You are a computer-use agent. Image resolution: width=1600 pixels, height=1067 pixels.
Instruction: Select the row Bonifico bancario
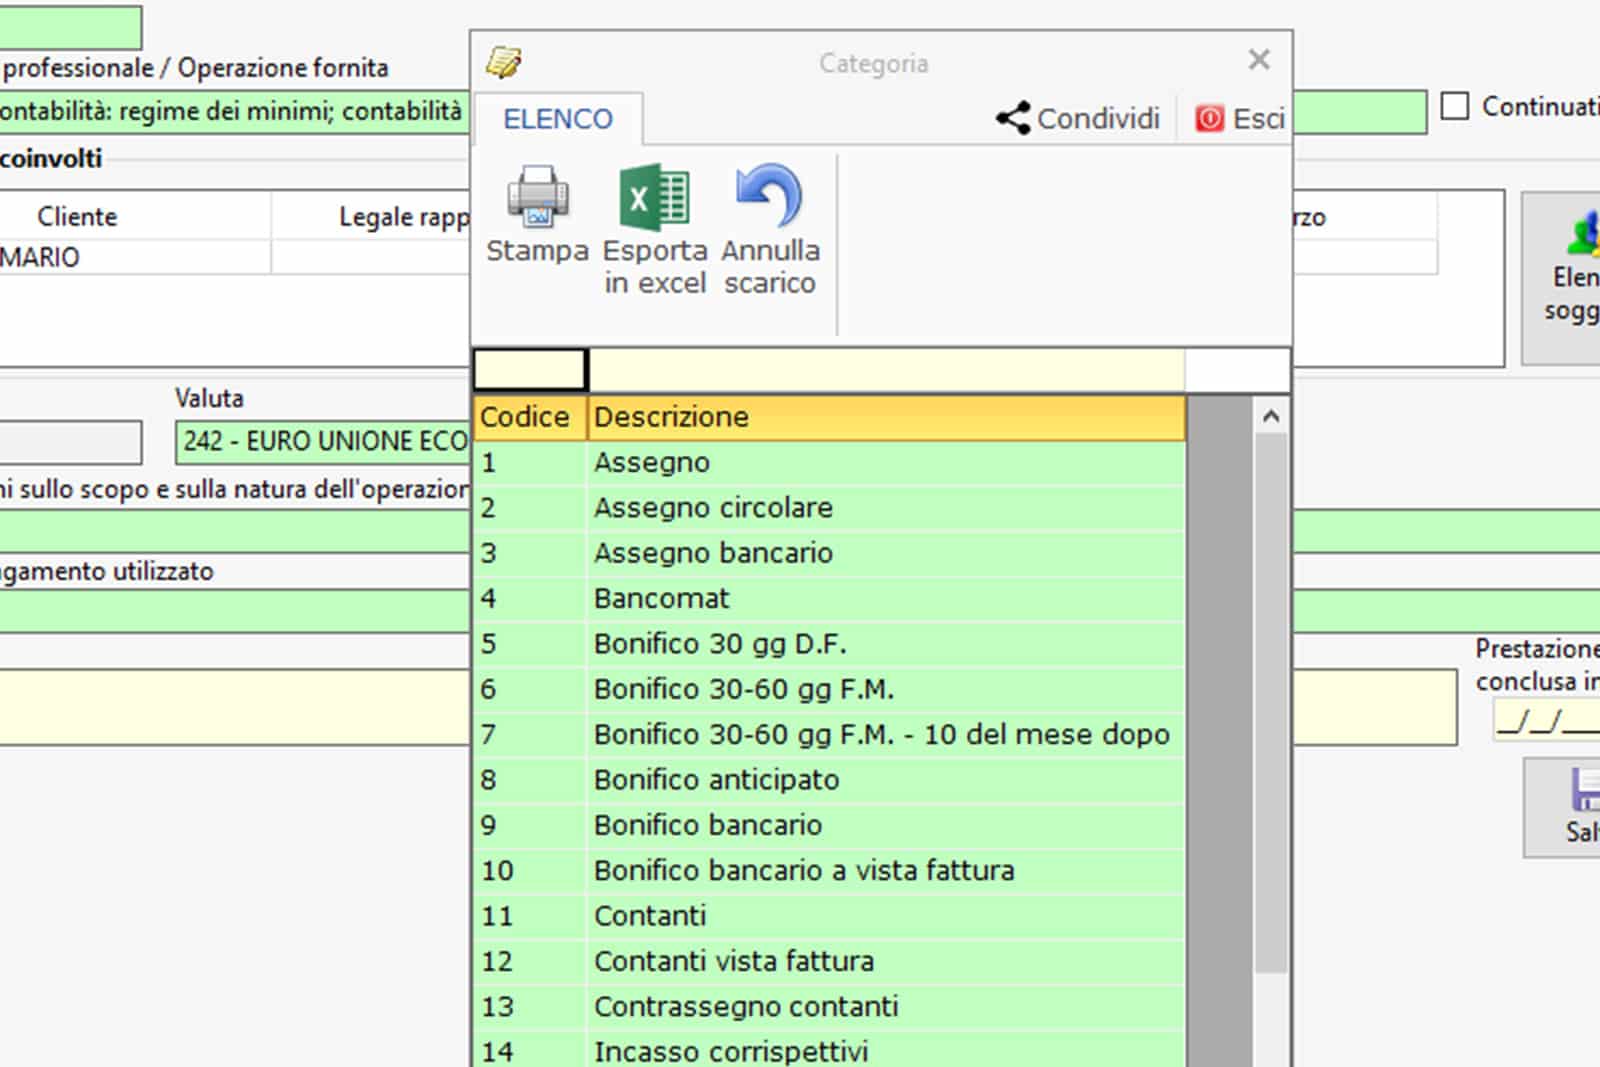click(x=829, y=825)
